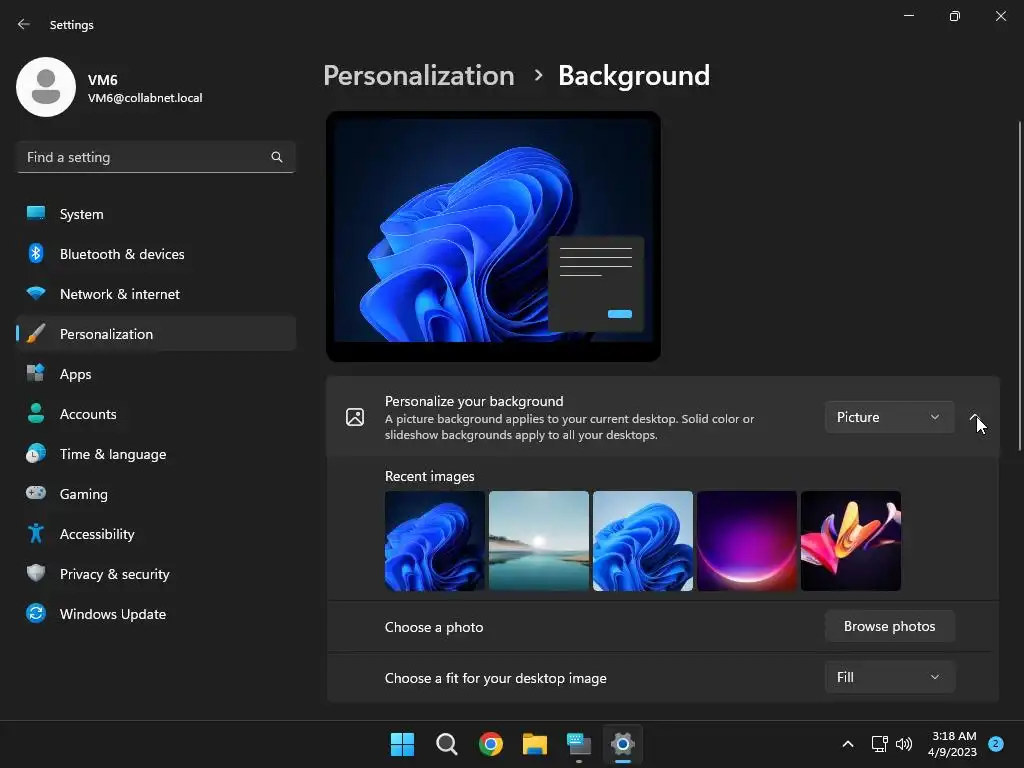Open Windows Update settings
The image size is (1024, 768).
pos(156,614)
